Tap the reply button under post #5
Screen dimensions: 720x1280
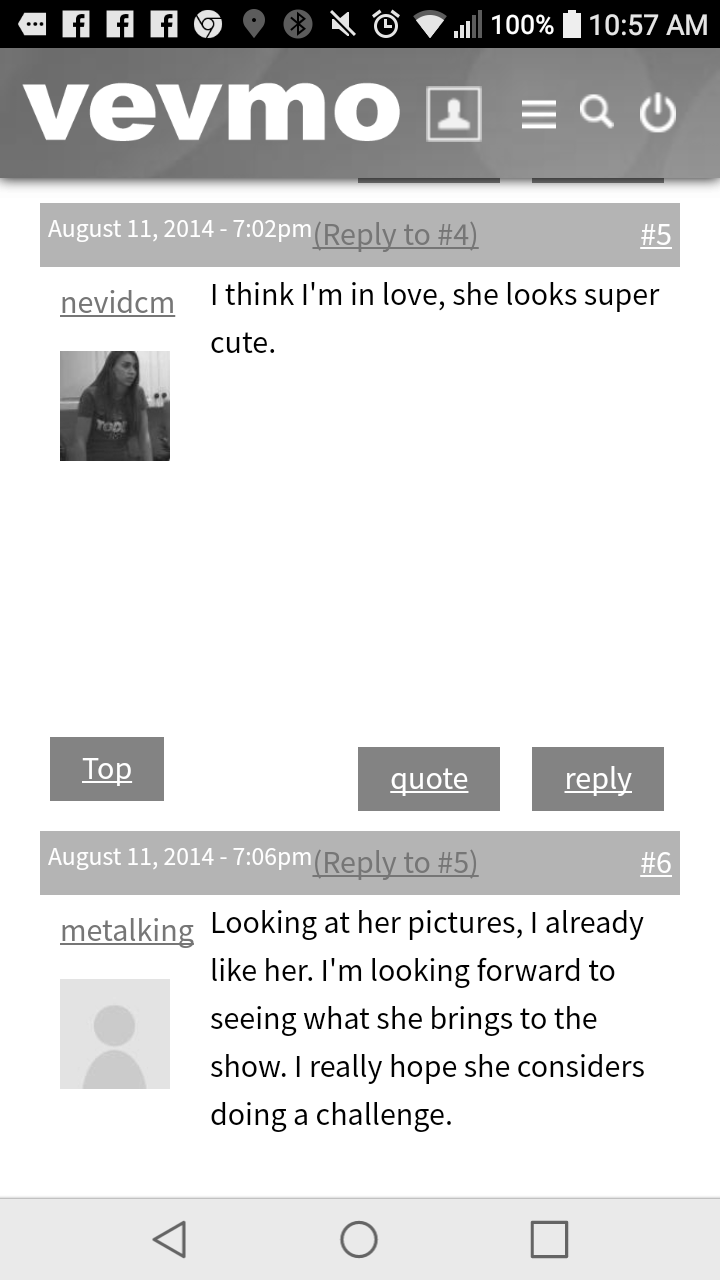(x=598, y=779)
